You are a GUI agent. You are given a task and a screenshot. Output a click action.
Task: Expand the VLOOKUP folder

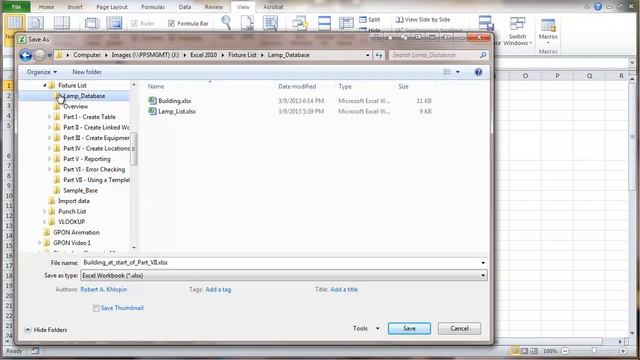44,222
